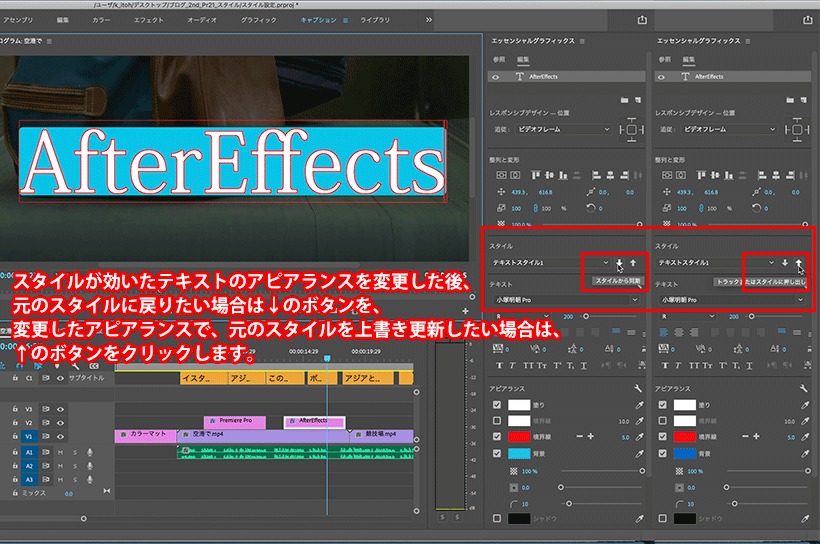820x544 pixels.
Task: Open left Essential Graphics panel menu
Action: coord(583,41)
